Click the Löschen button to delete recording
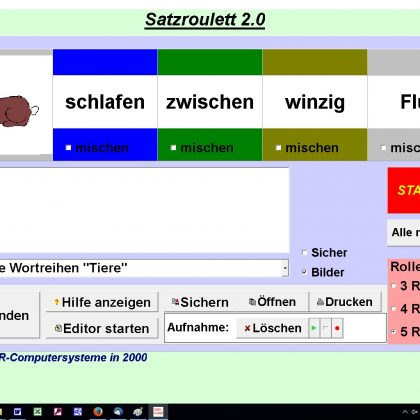Viewport: 420px width, 420px height. click(x=272, y=328)
